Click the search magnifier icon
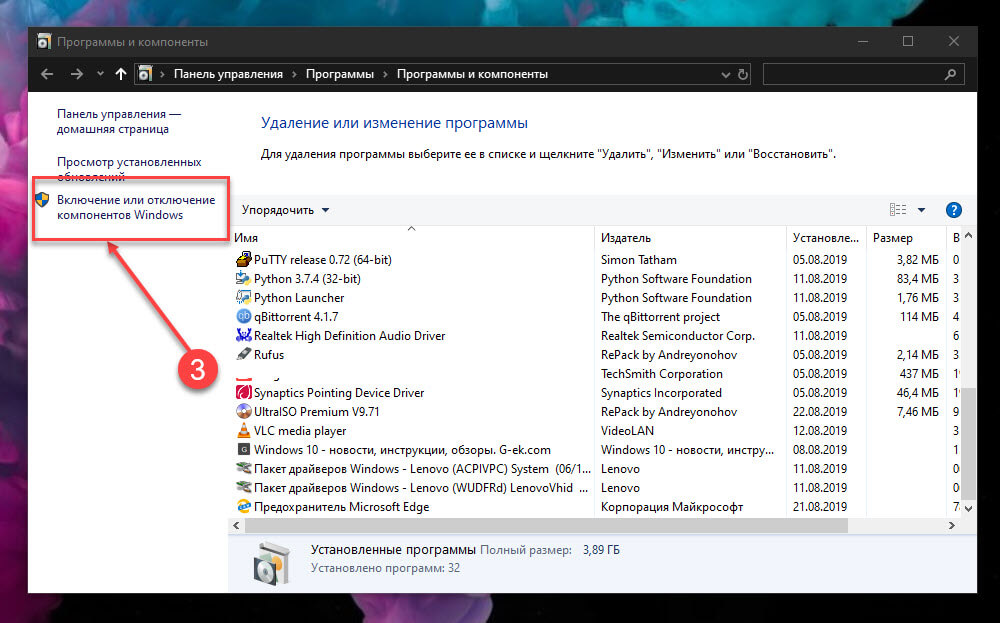 point(950,75)
